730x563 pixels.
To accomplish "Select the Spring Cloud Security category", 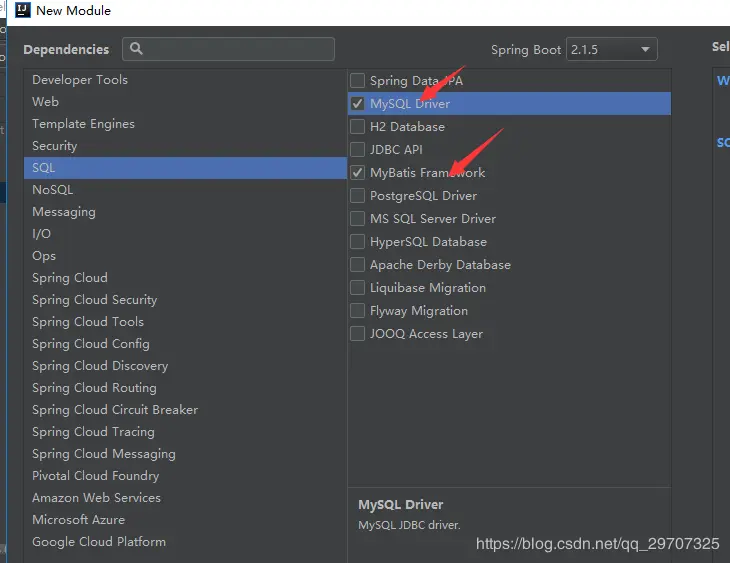I will (185, 299).
